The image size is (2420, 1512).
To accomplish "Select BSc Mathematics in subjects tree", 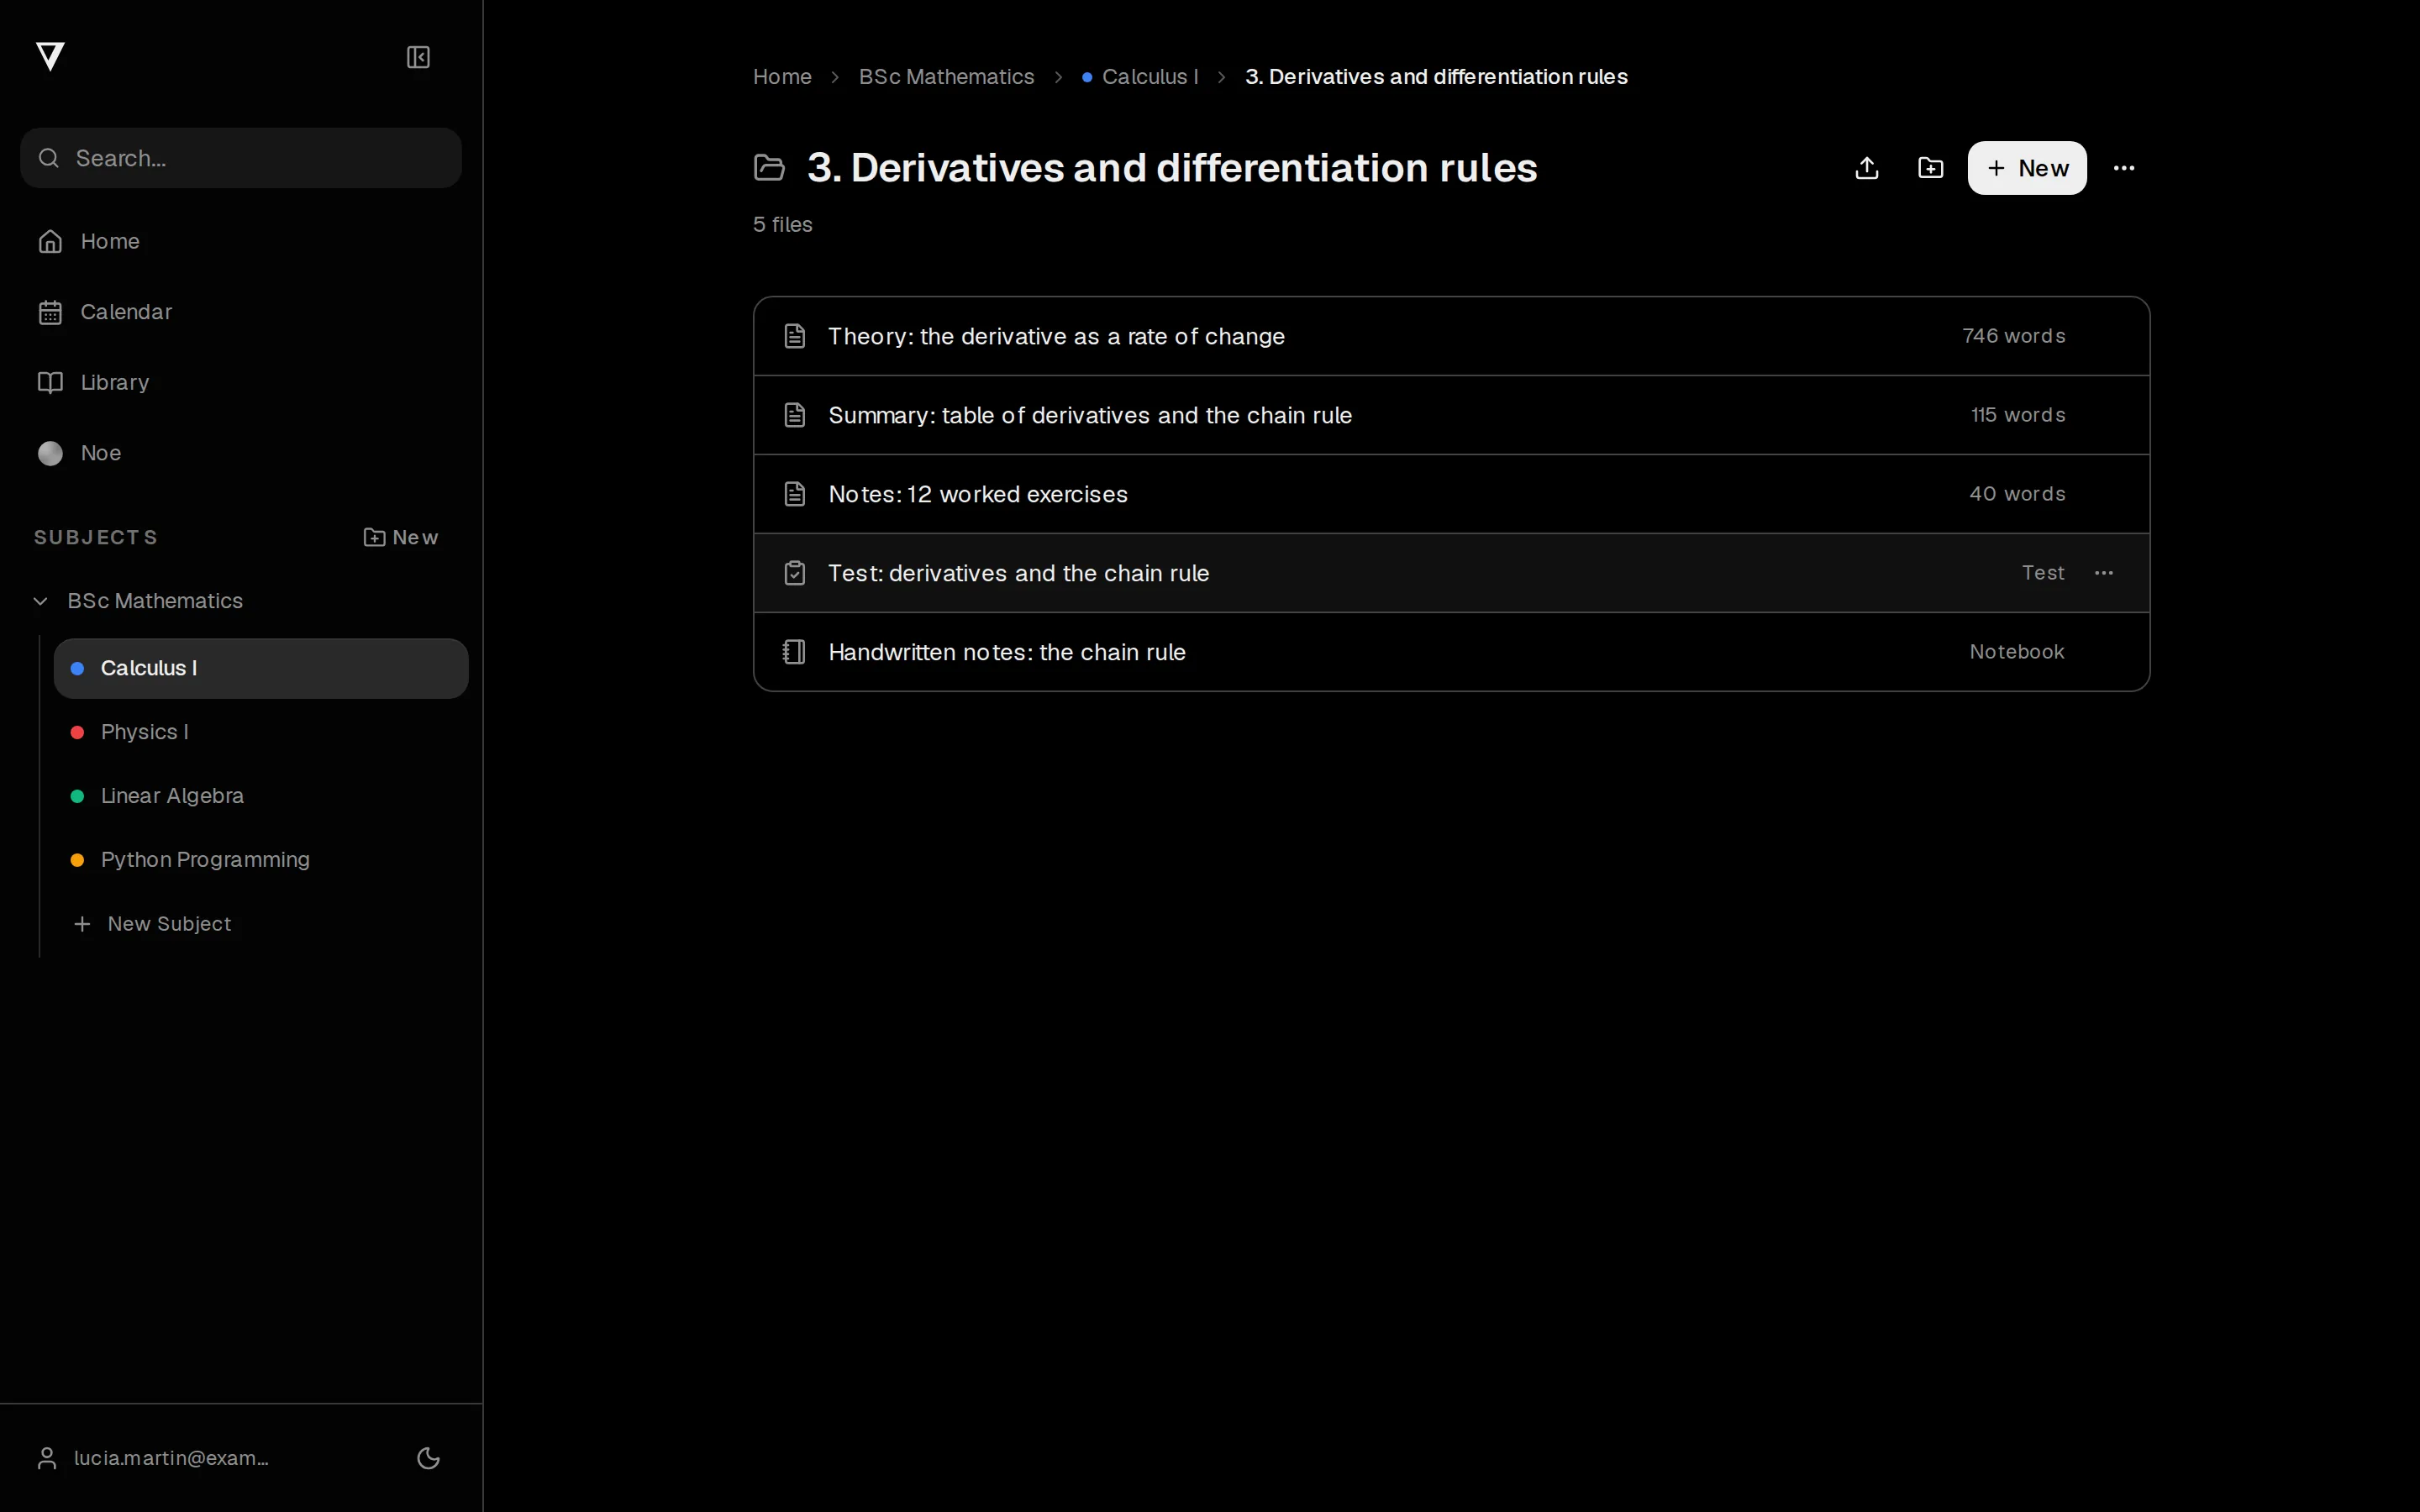I will point(155,601).
